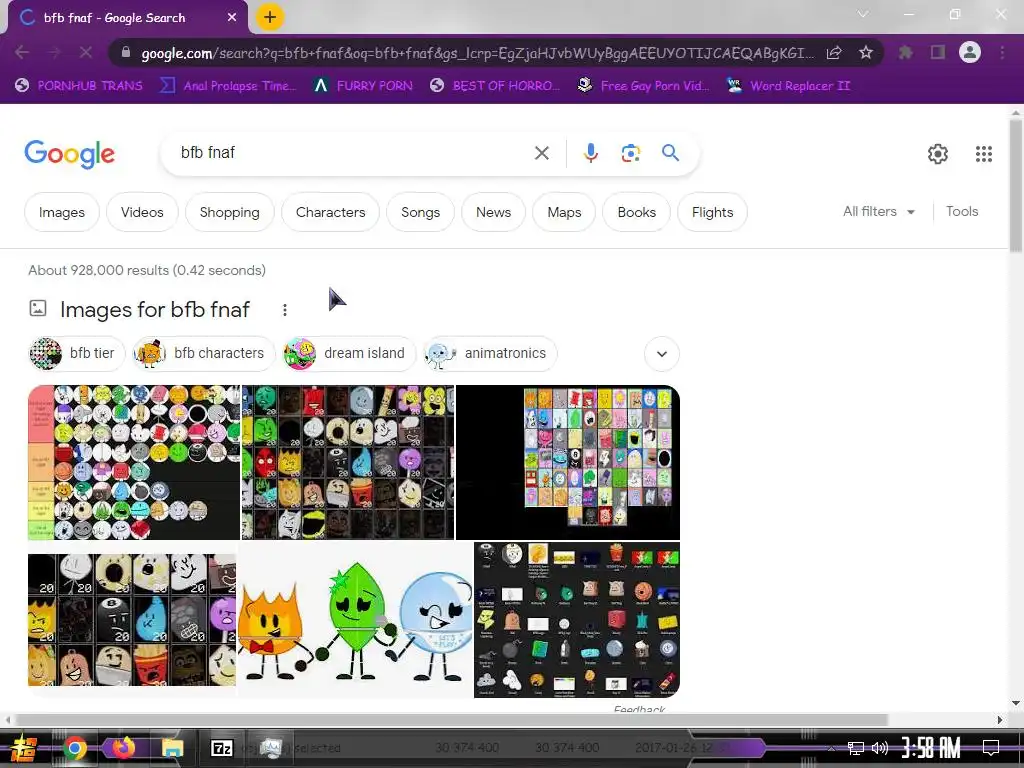Image resolution: width=1024 pixels, height=768 pixels.
Task: Open Chrome from the taskbar
Action: [75, 748]
